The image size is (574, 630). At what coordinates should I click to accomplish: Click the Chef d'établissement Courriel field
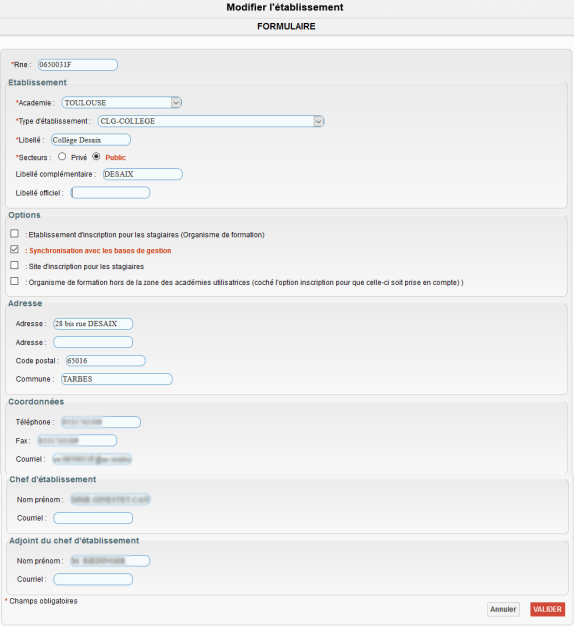93,518
